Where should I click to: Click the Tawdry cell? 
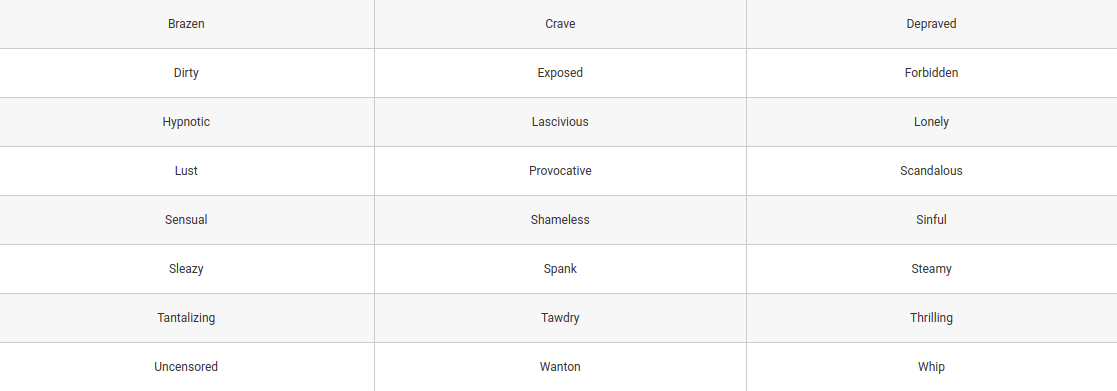[560, 318]
